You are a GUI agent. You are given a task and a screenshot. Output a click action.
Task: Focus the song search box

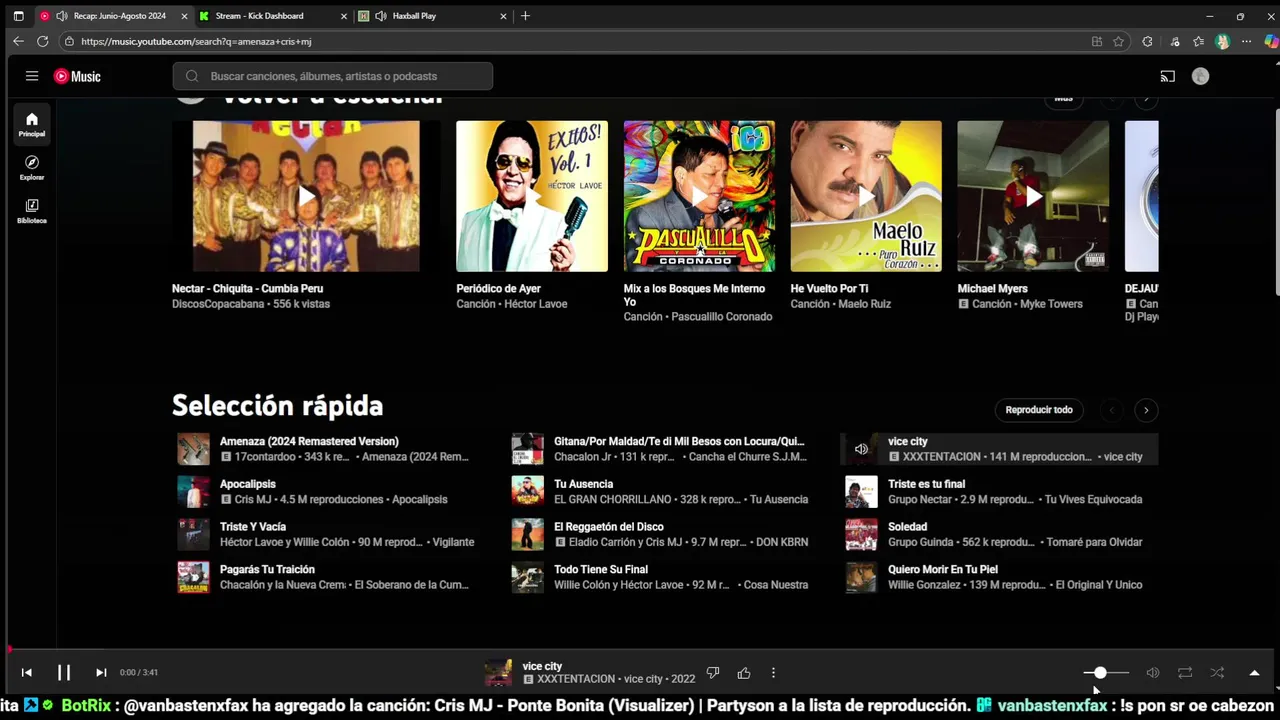click(x=333, y=76)
